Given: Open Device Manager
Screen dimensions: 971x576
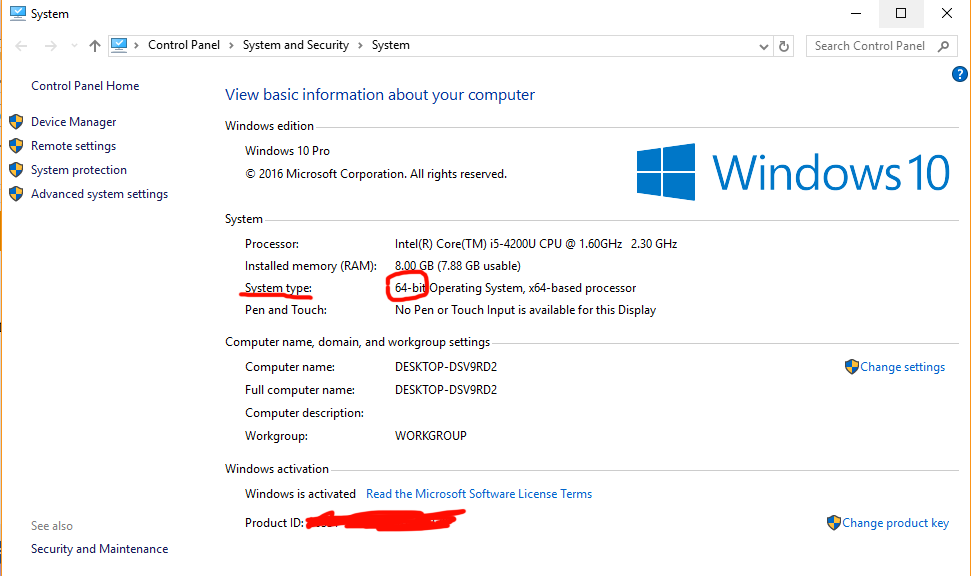Looking at the screenshot, I should [x=74, y=122].
